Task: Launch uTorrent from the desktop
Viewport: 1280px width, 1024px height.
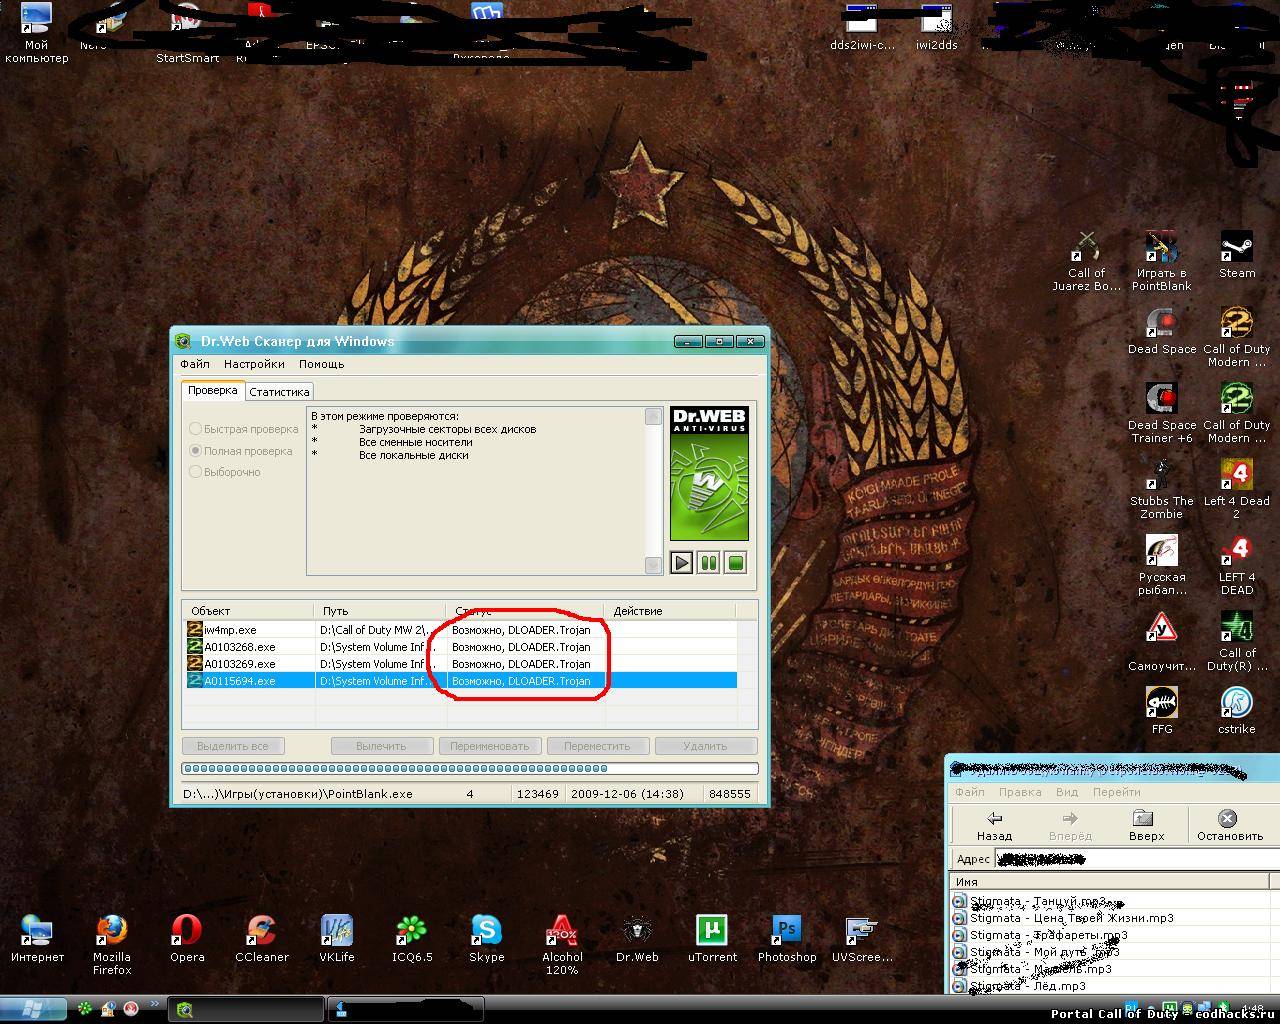Action: pyautogui.click(x=712, y=938)
